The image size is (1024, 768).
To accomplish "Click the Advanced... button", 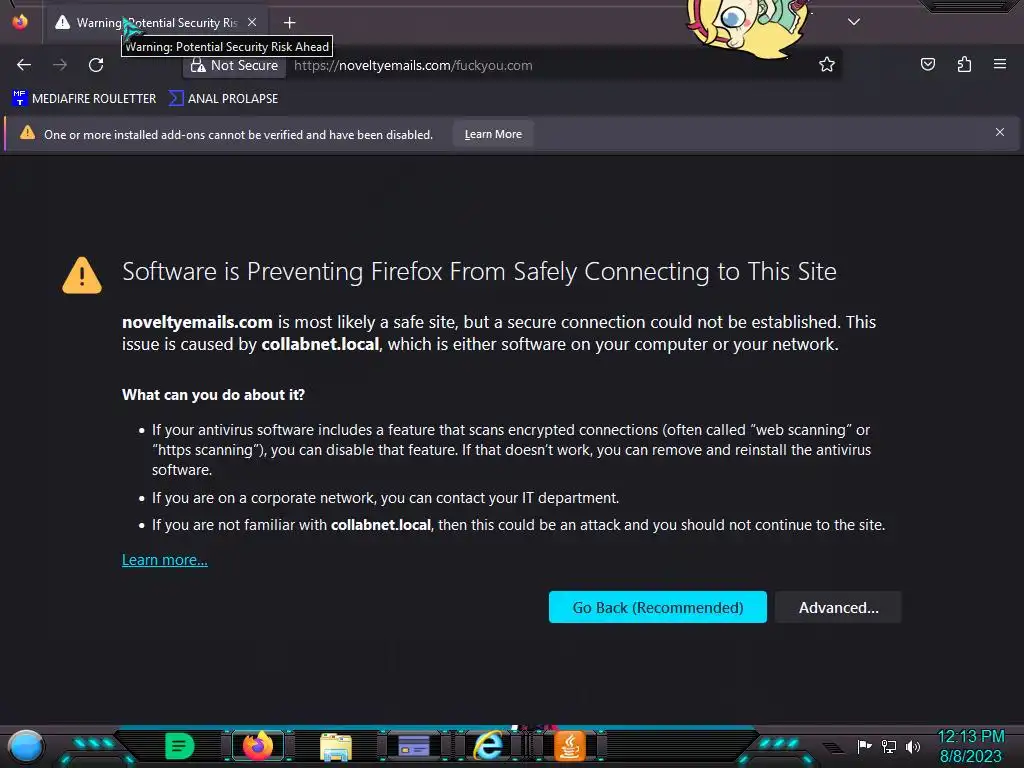I will [839, 607].
